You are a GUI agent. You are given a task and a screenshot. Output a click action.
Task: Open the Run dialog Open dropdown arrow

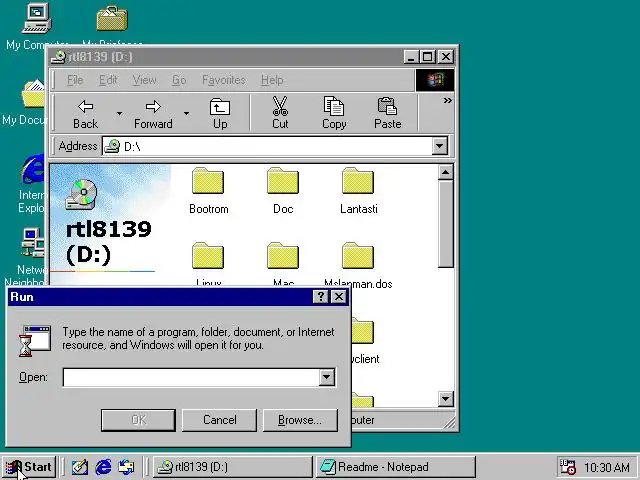[327, 377]
